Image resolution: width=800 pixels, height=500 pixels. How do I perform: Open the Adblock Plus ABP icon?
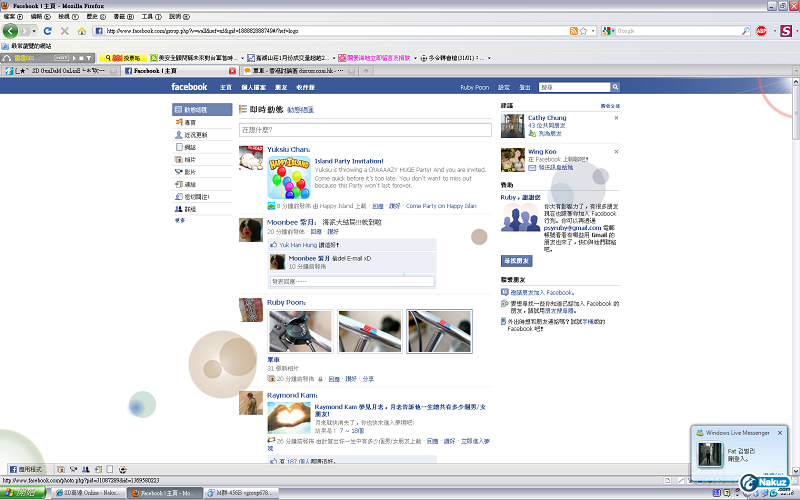761,31
